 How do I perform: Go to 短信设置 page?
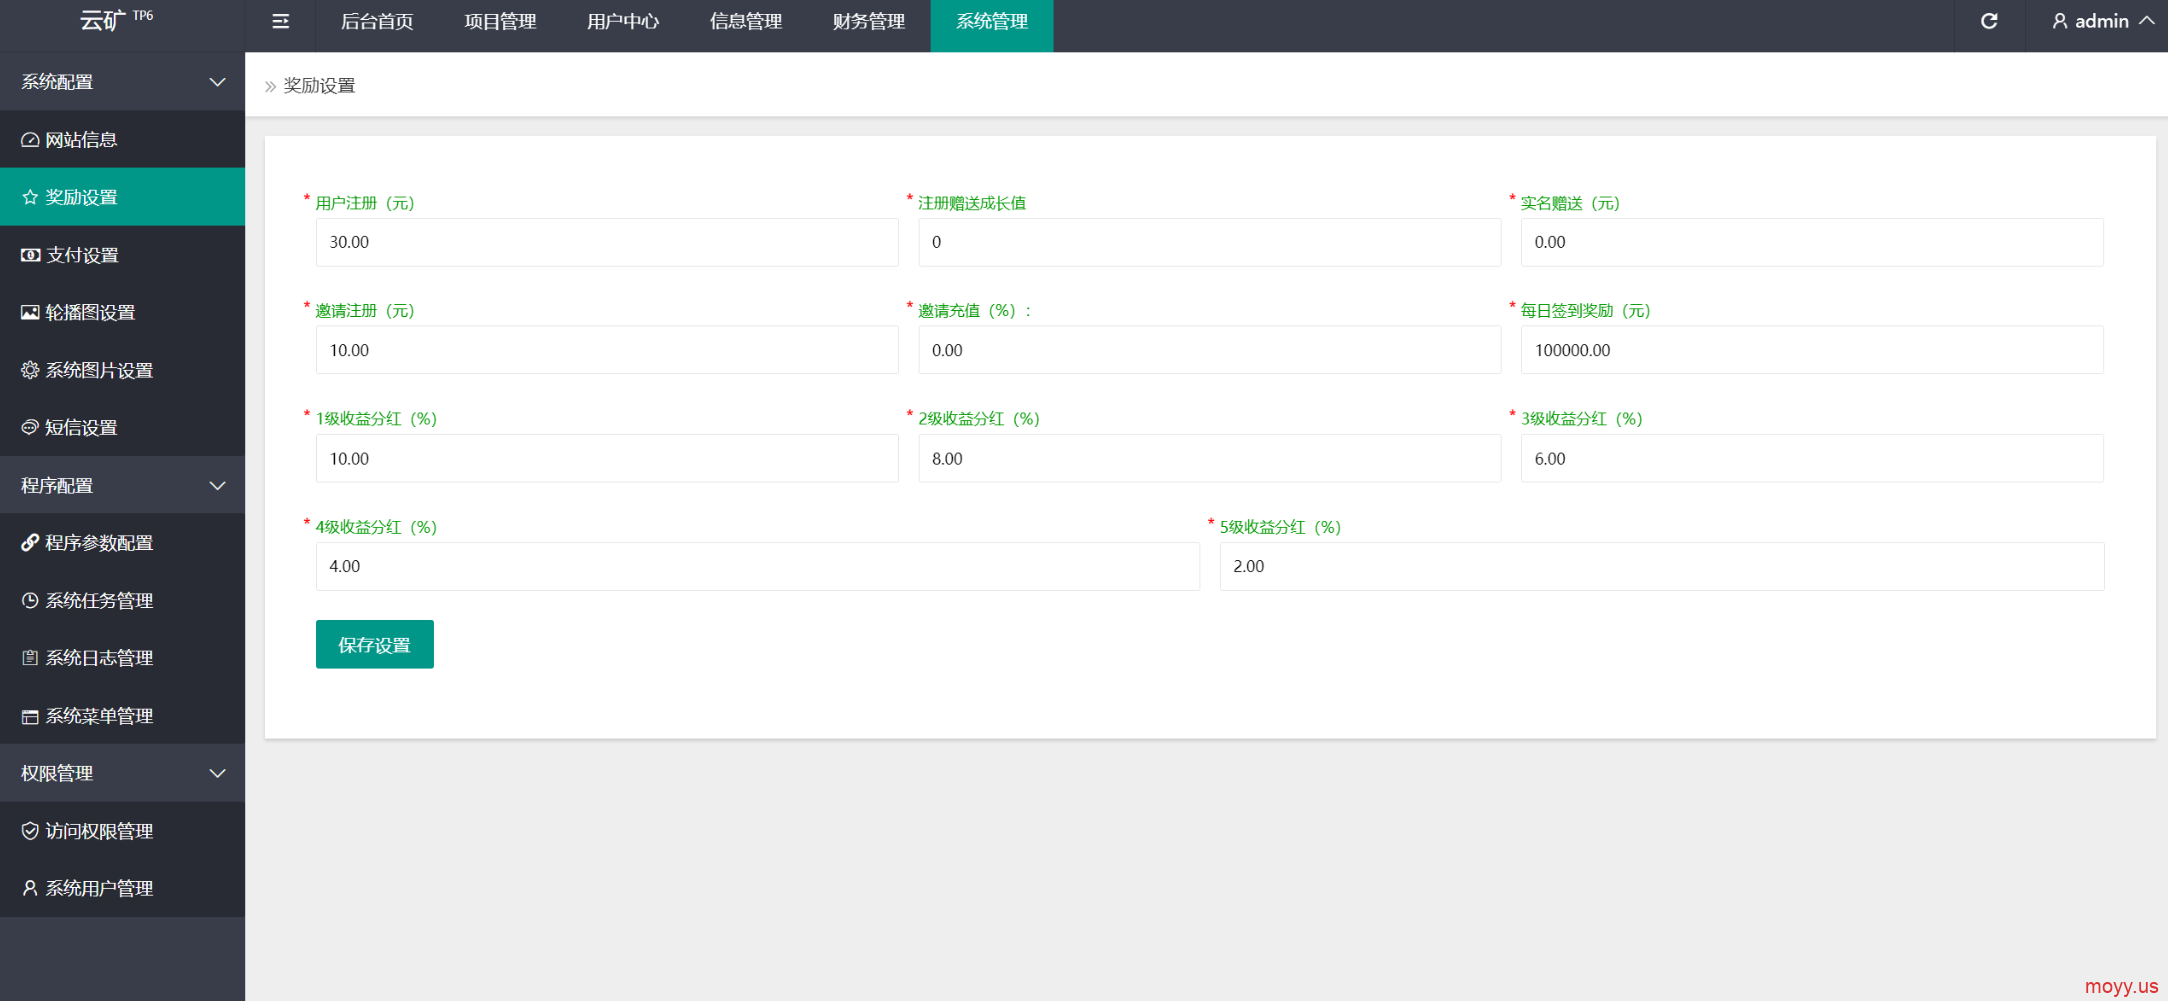pos(122,427)
